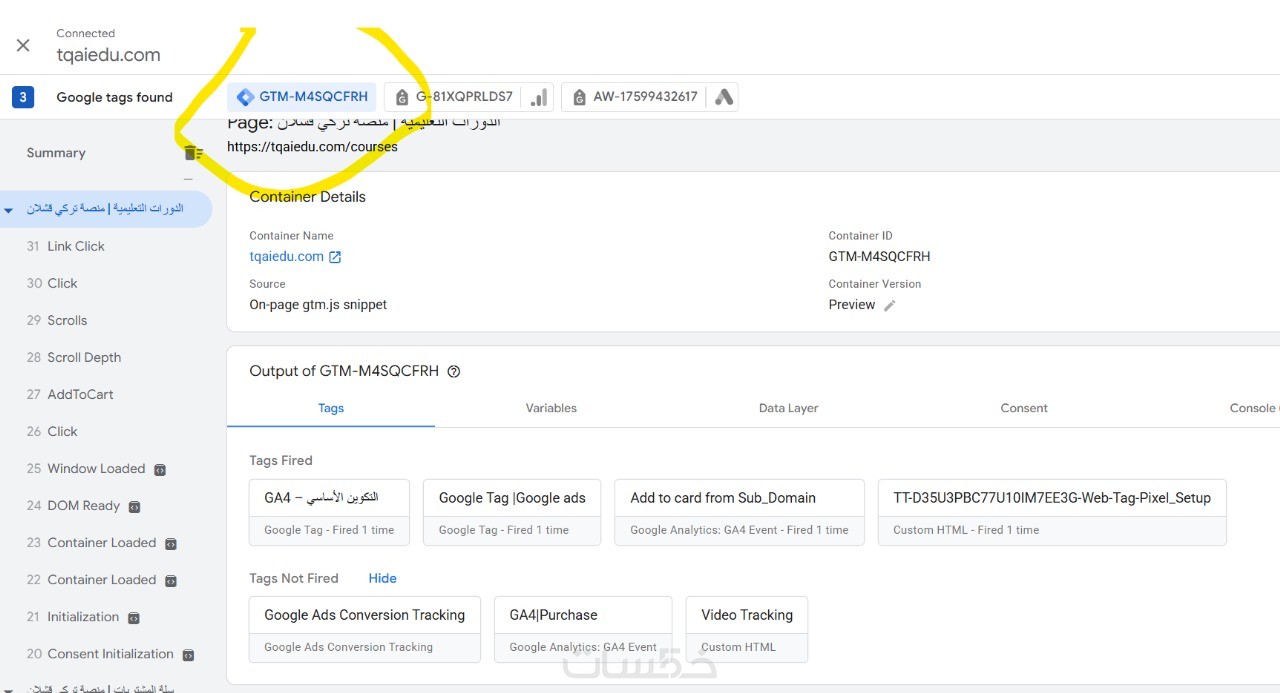Select the G-81XQPRLDS7 Google tag chip
The image size is (1280, 693).
coord(469,97)
